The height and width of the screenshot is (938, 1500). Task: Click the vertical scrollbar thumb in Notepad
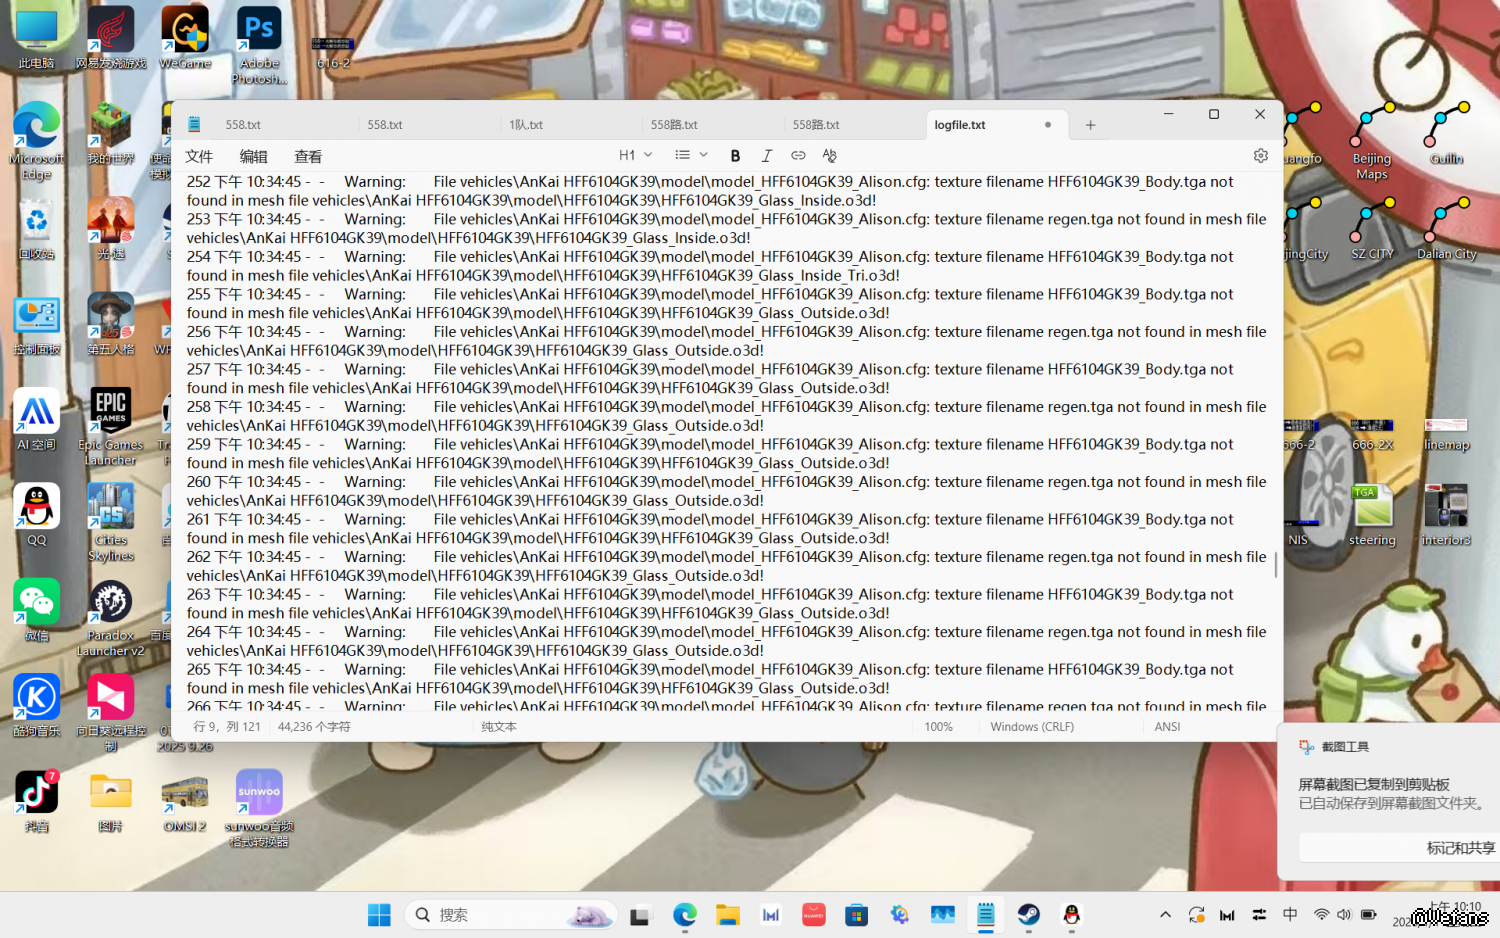[x=1275, y=565]
